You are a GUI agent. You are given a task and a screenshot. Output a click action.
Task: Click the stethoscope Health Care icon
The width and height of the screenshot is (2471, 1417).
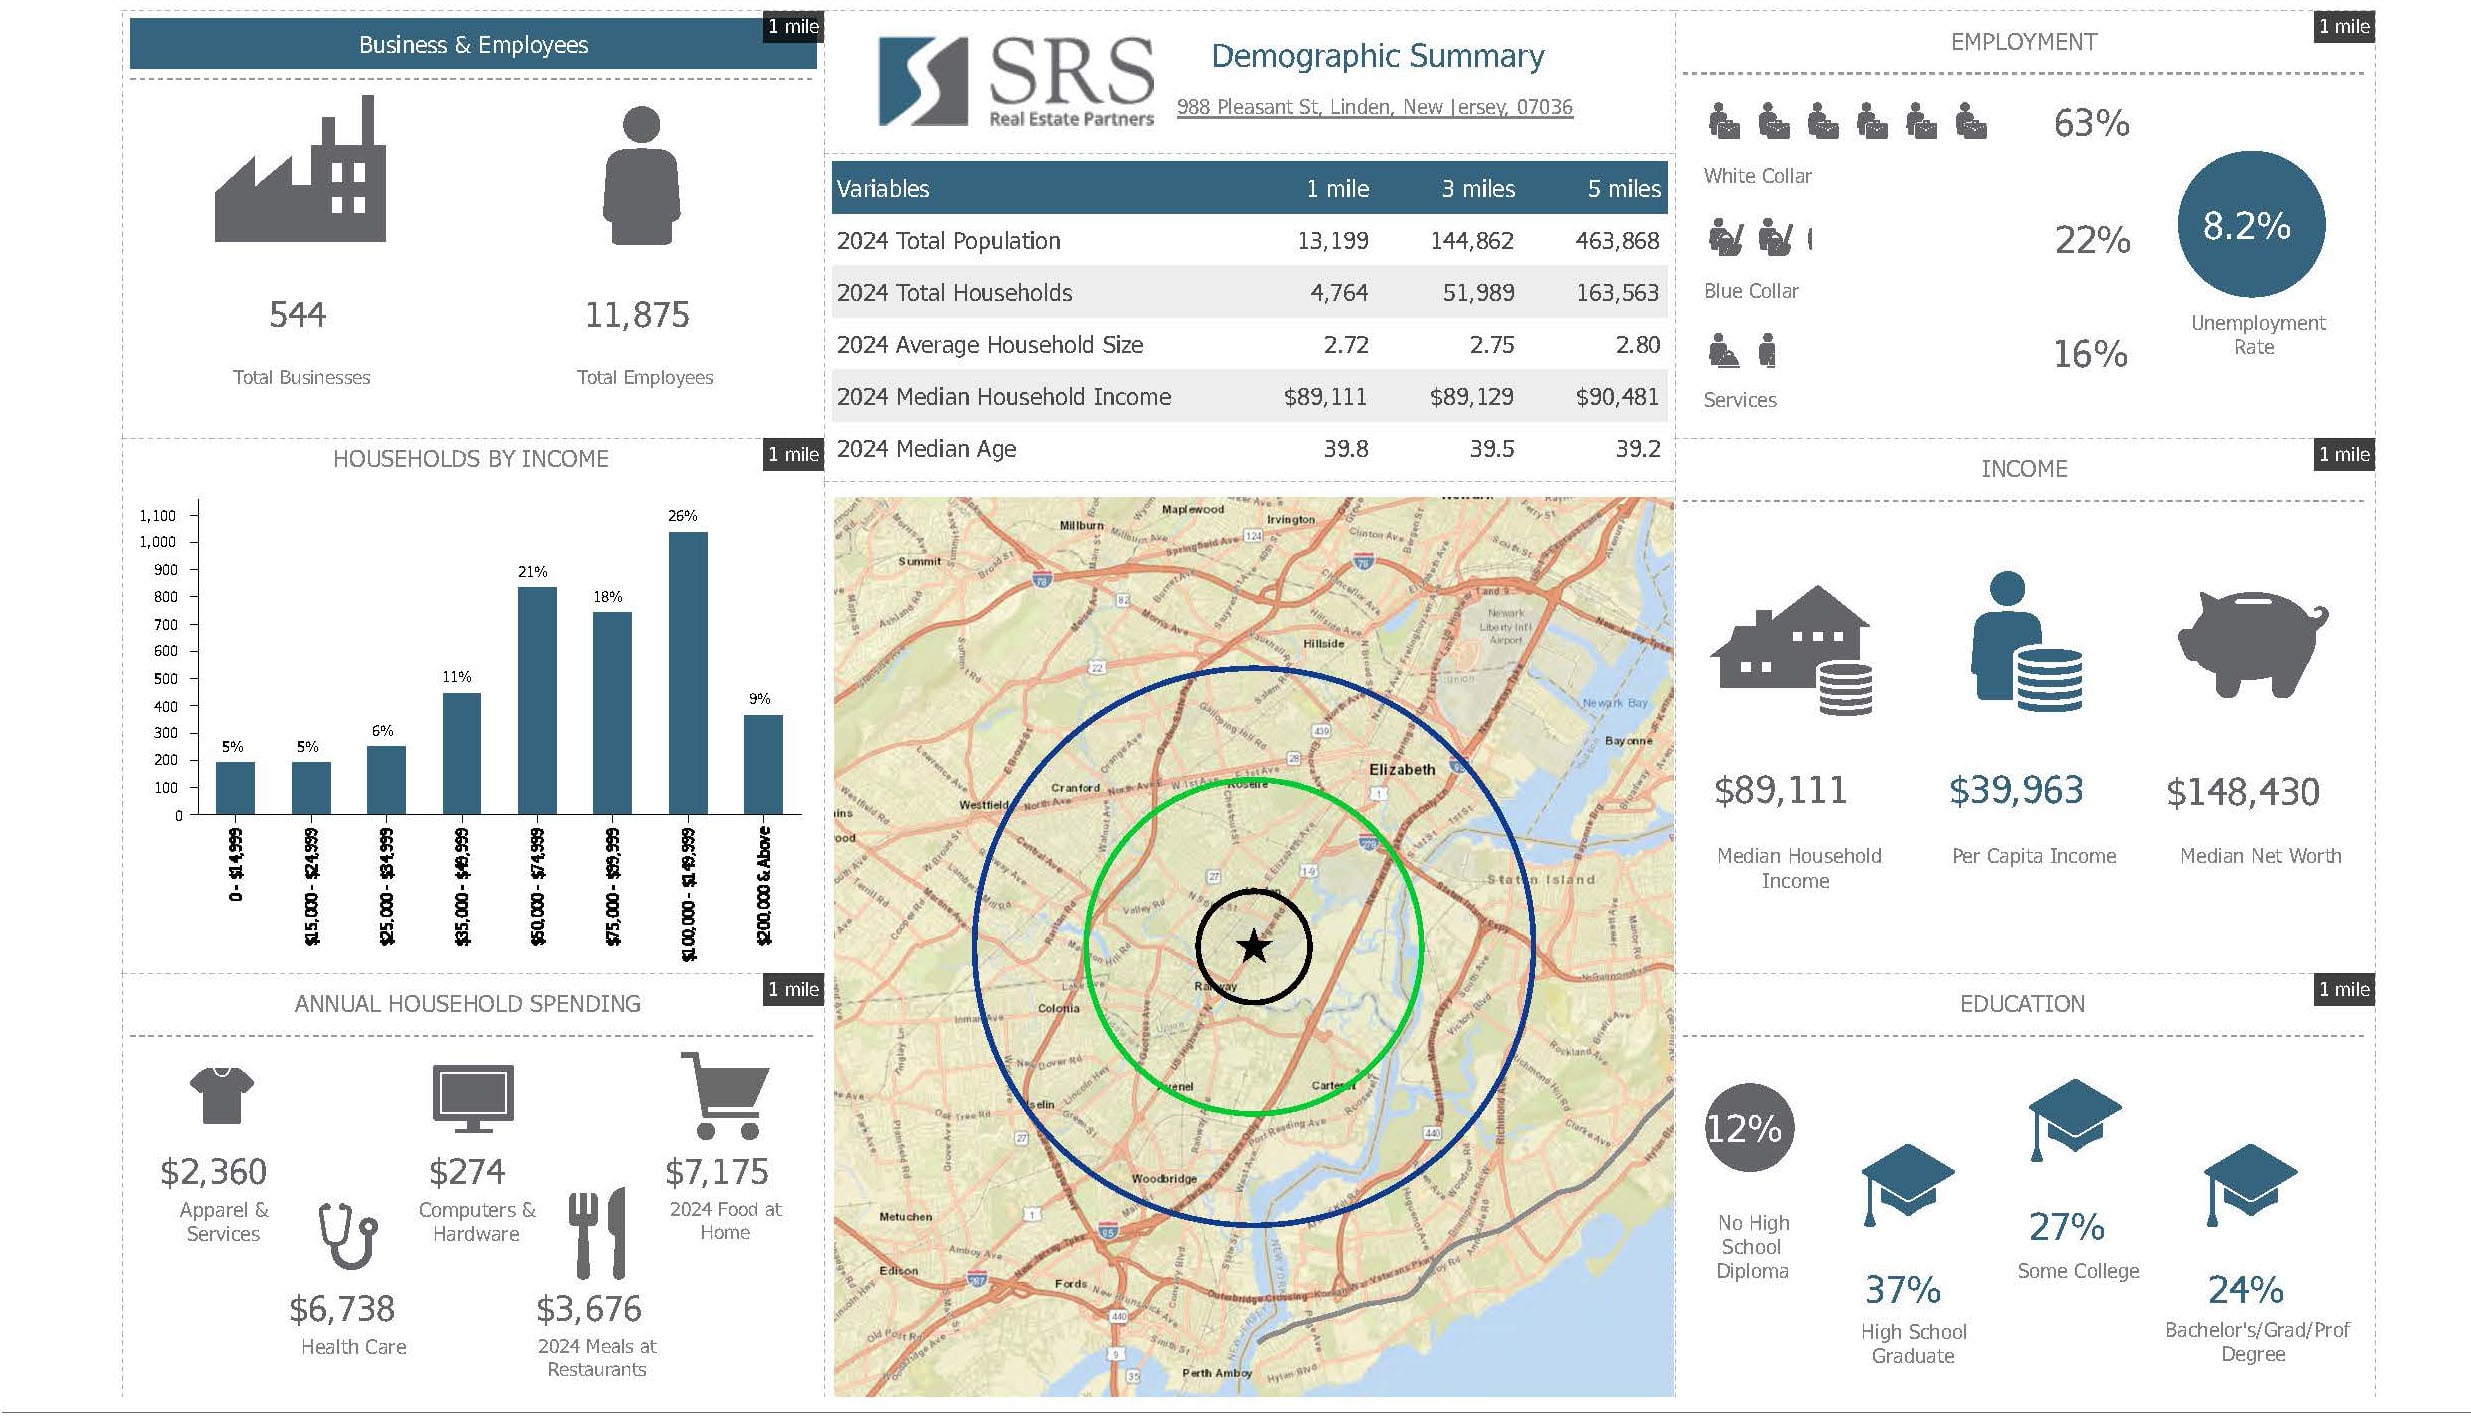pos(347,1236)
